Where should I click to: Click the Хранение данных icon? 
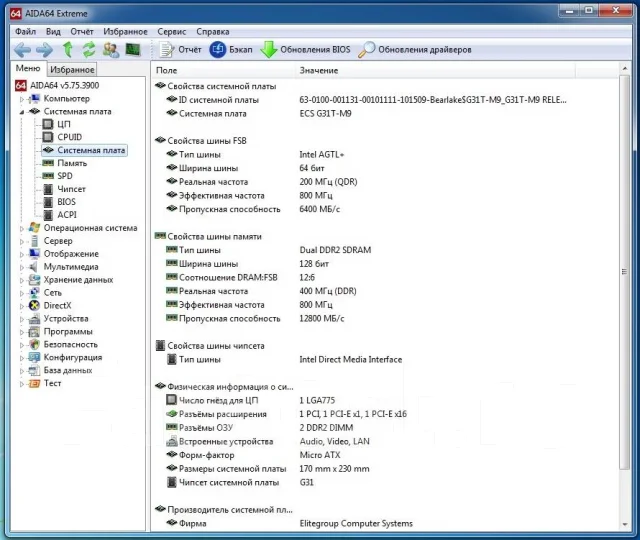pos(34,280)
